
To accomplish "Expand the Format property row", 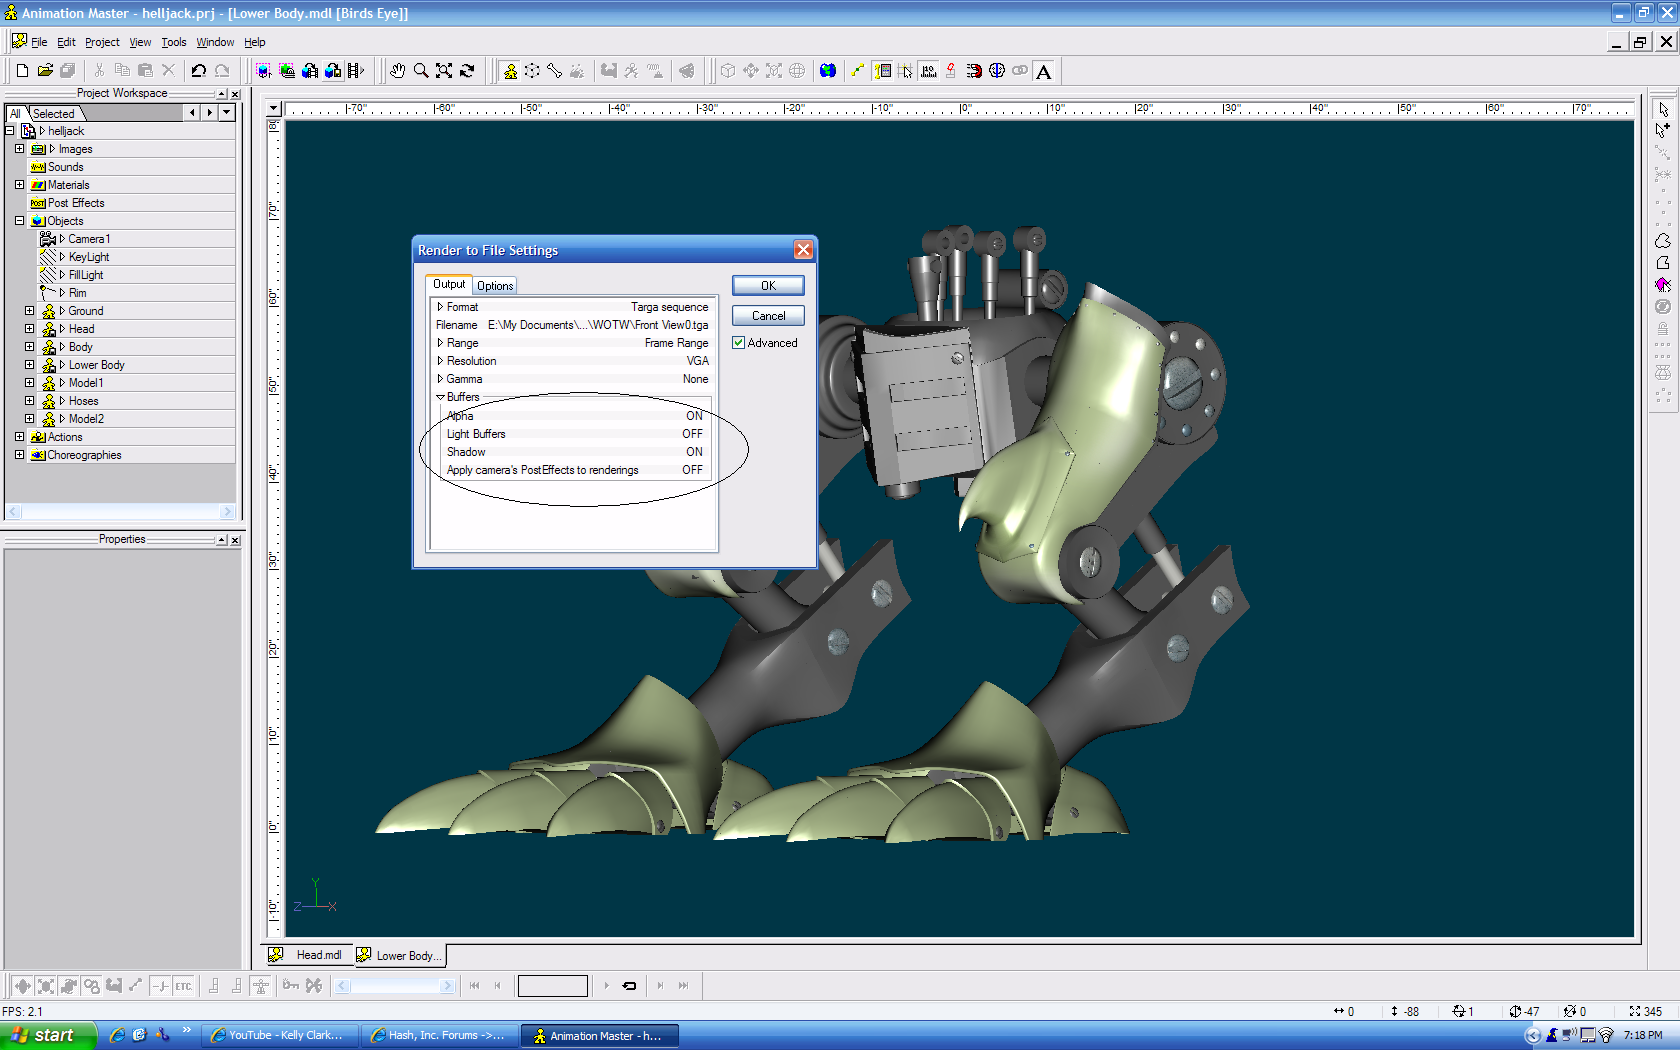I will click(440, 307).
